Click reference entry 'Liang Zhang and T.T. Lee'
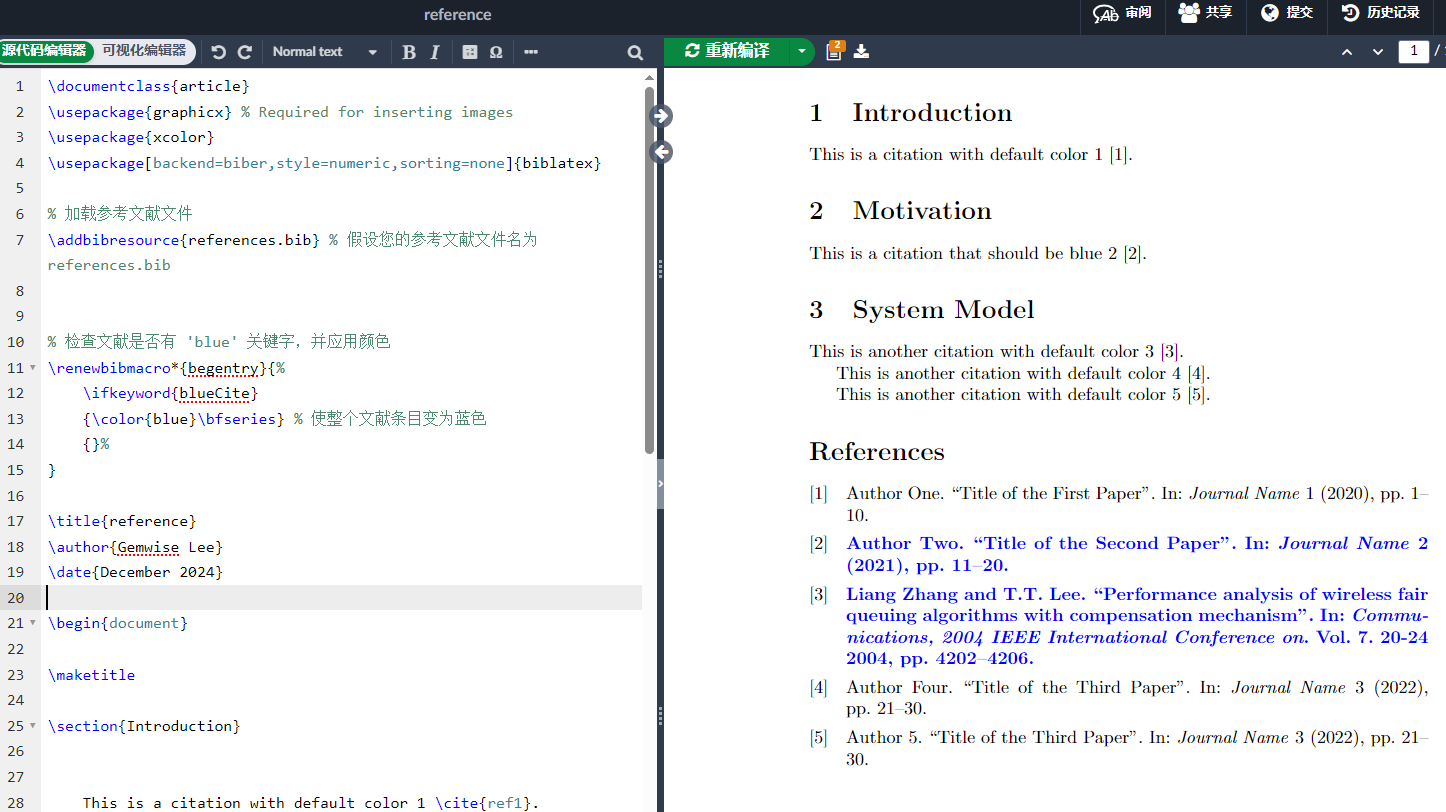This screenshot has height=812, width=1446. (1137, 626)
